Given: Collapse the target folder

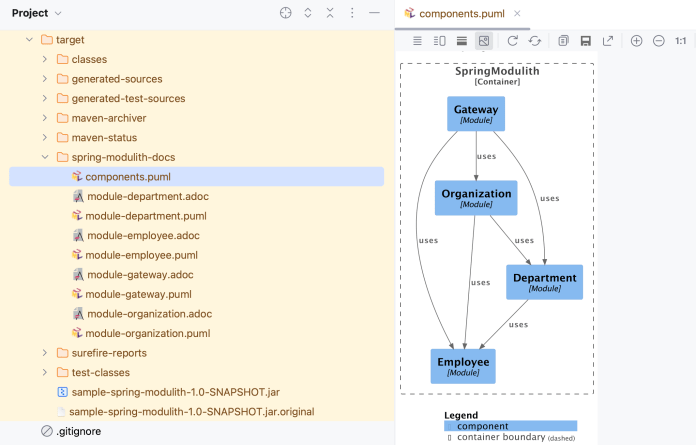Looking at the screenshot, I should tap(30, 40).
